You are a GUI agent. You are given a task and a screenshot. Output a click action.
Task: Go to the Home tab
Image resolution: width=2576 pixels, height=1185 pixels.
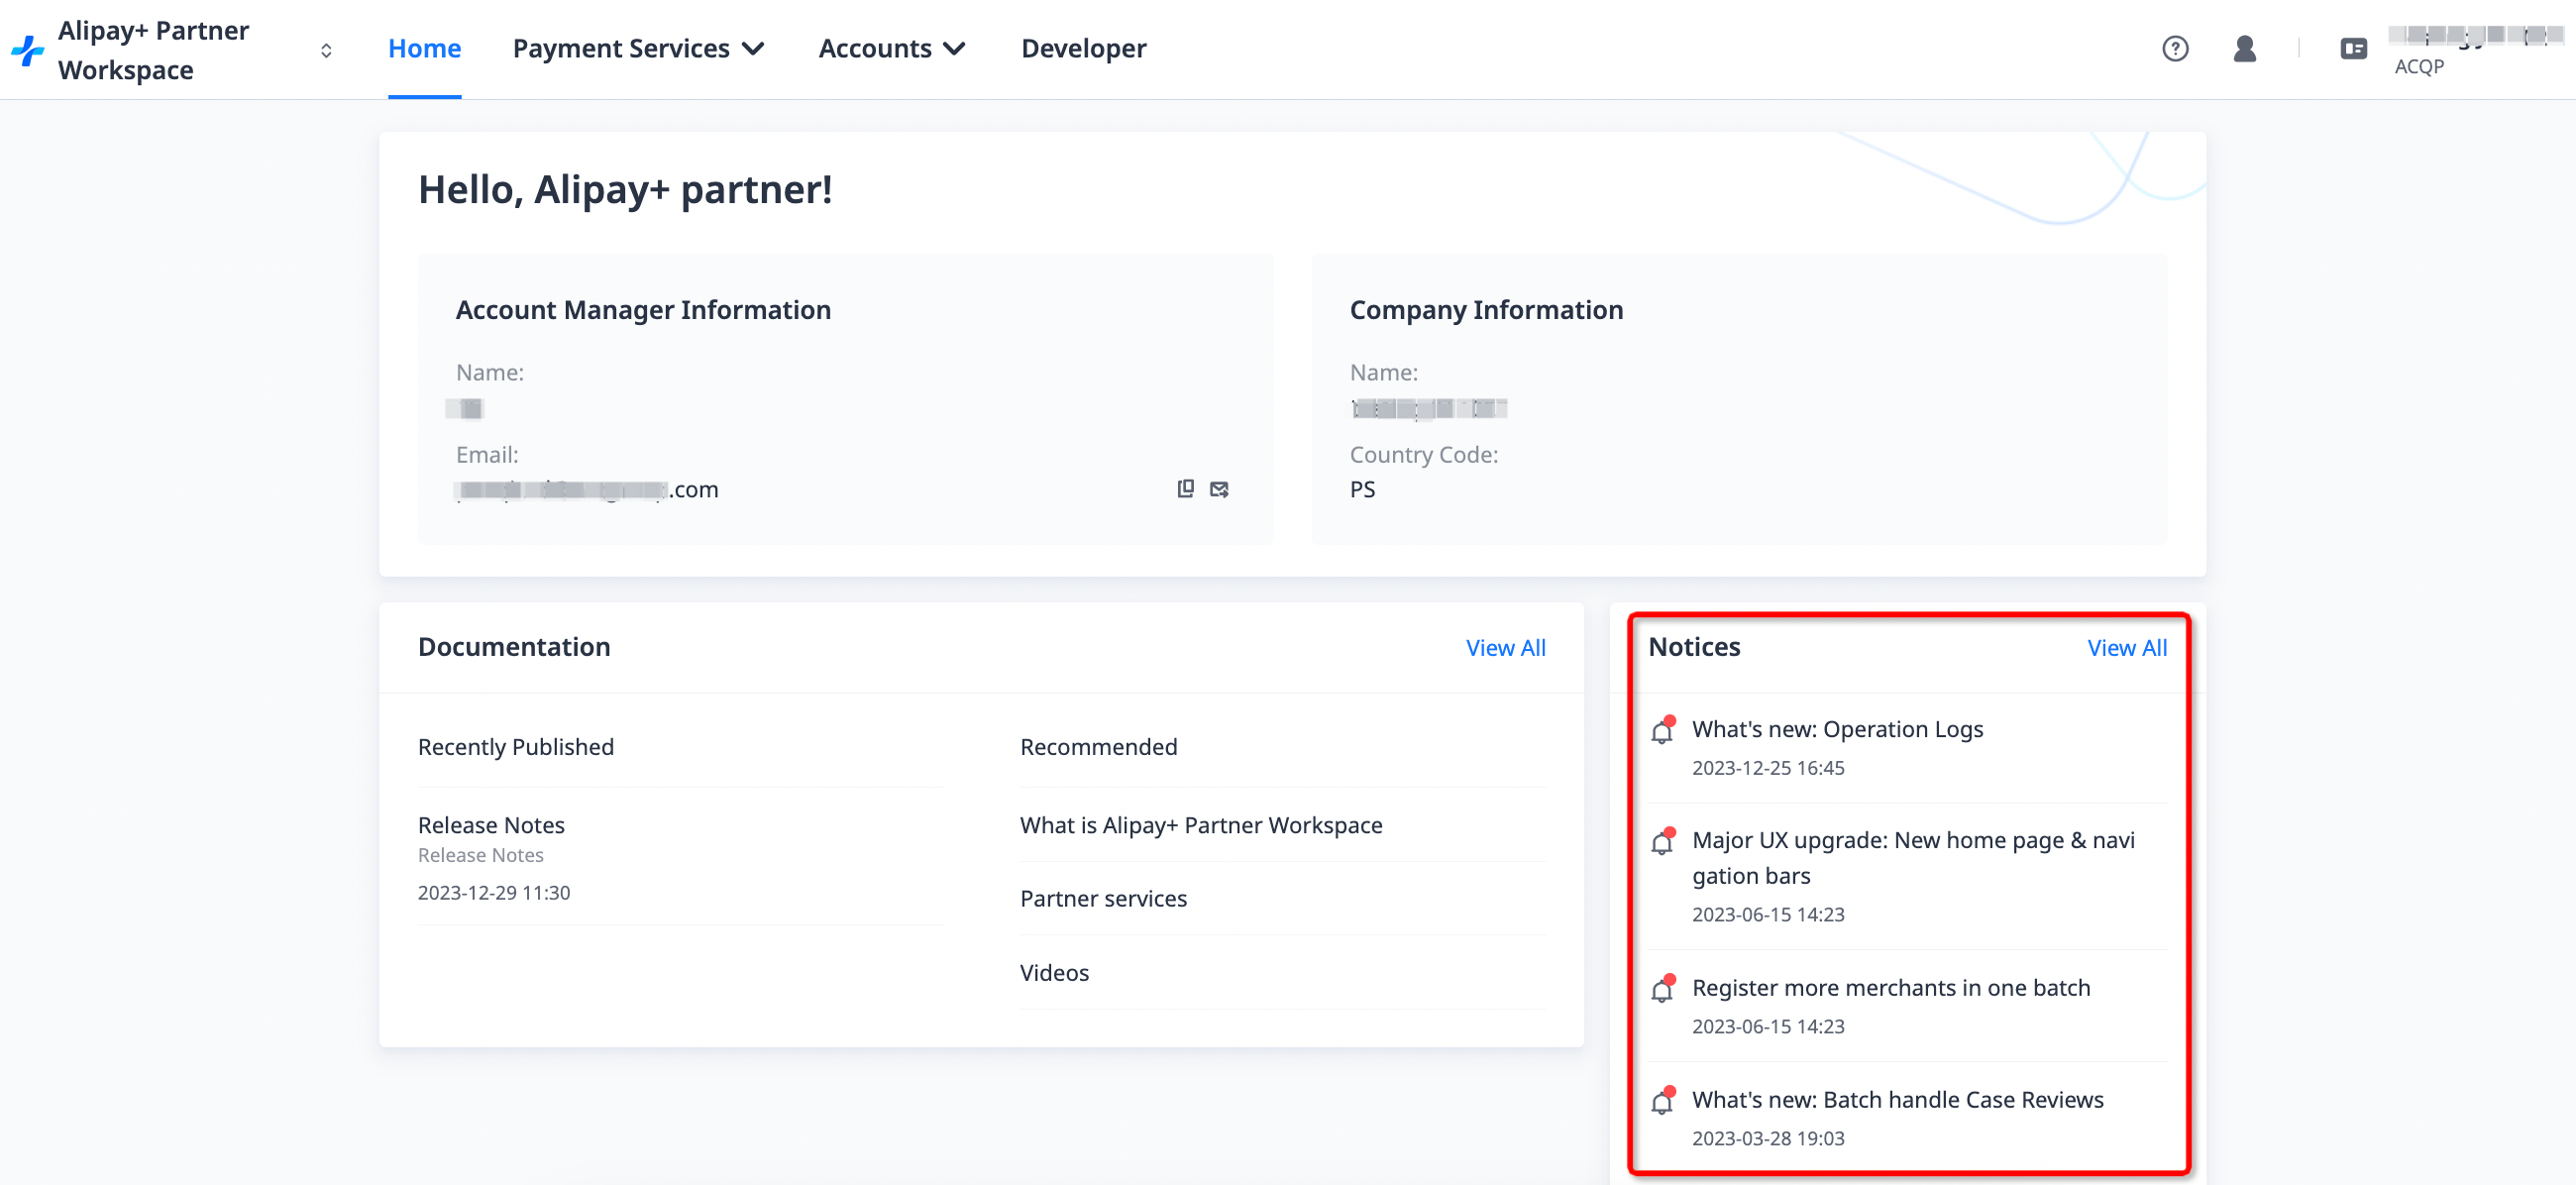(424, 49)
